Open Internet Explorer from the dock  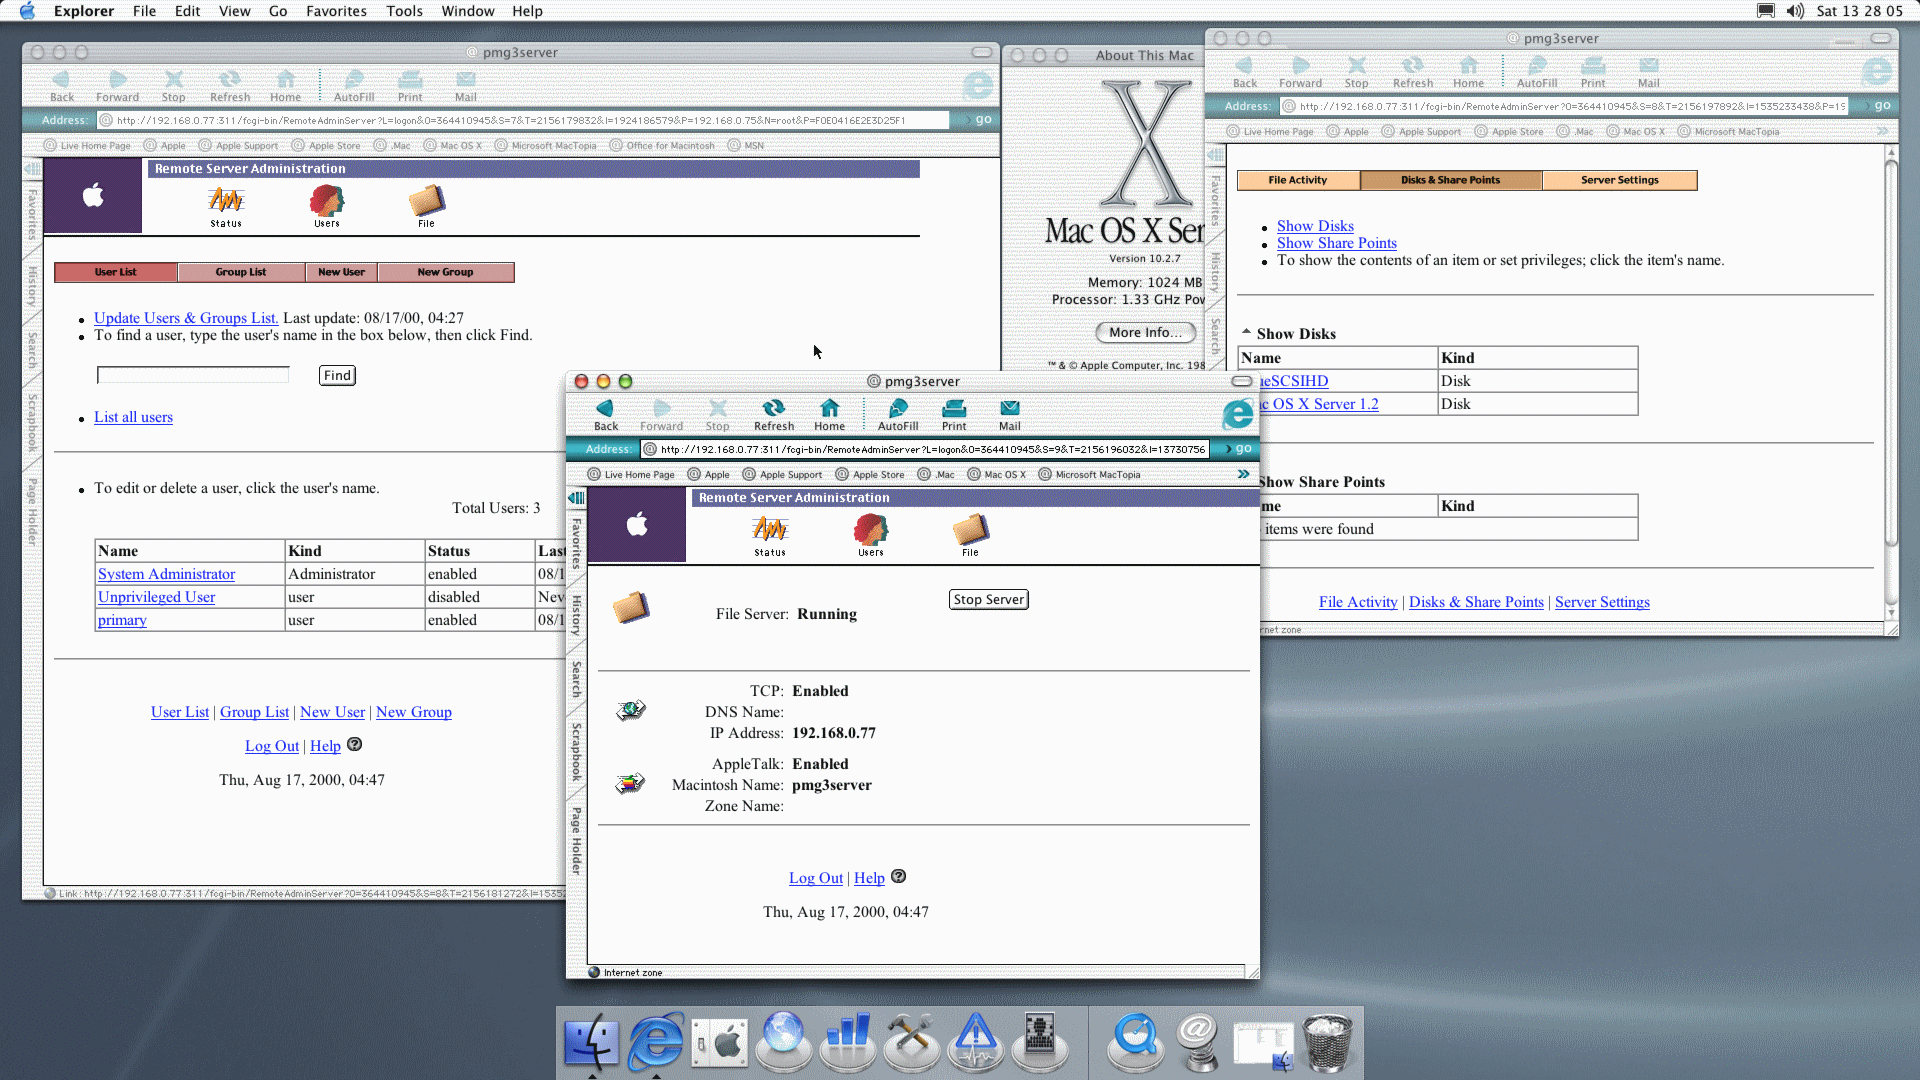pyautogui.click(x=655, y=1042)
